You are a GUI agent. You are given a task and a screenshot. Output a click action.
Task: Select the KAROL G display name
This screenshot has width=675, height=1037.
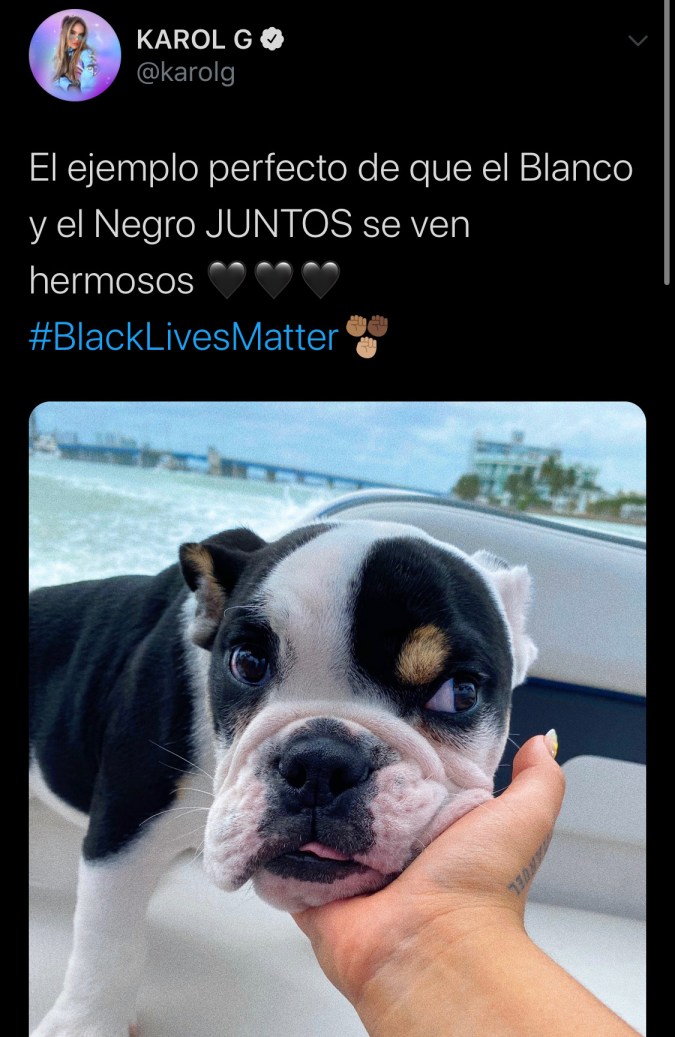(x=194, y=40)
